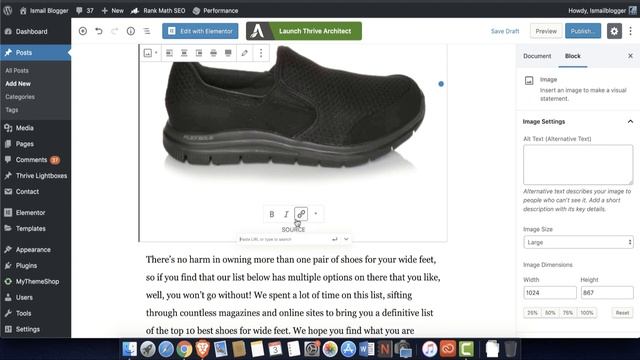Align image center in block toolbar
Screen dimensions: 640x360
click(184, 53)
